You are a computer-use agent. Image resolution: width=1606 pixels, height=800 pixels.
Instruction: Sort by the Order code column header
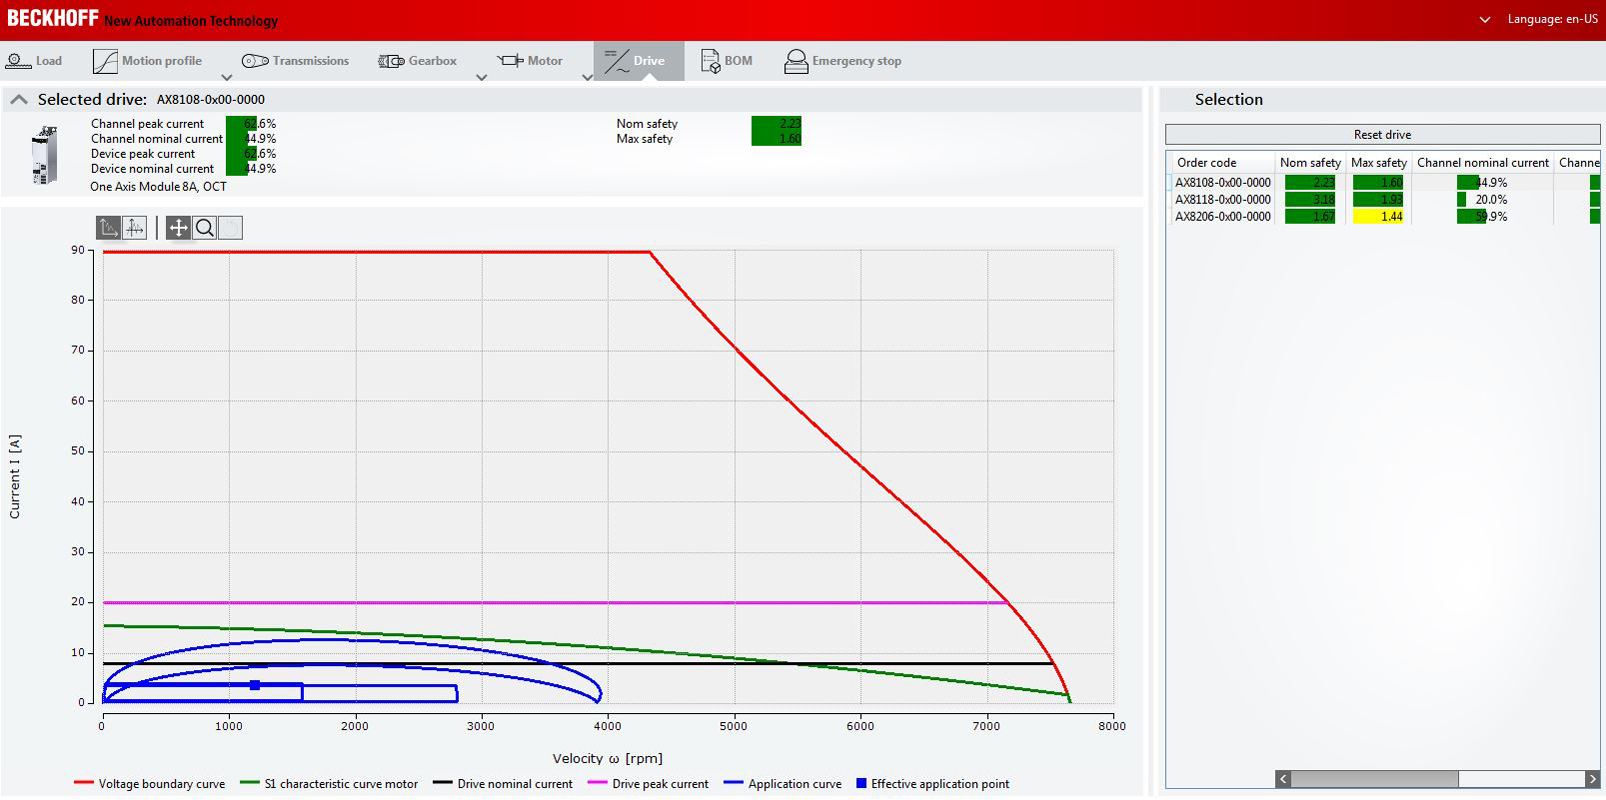1206,162
